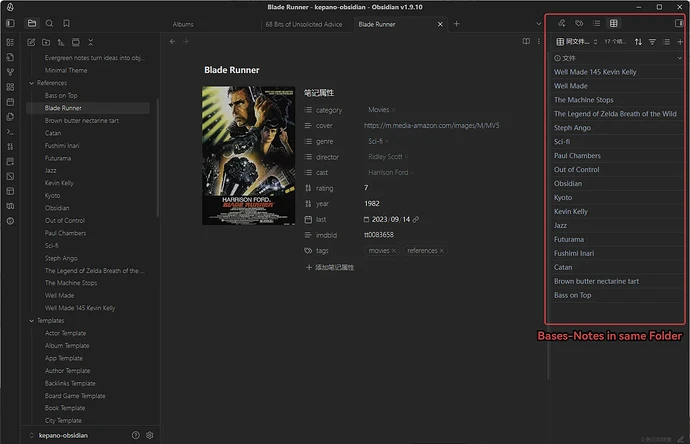Add a new tab with plus button

(456, 24)
